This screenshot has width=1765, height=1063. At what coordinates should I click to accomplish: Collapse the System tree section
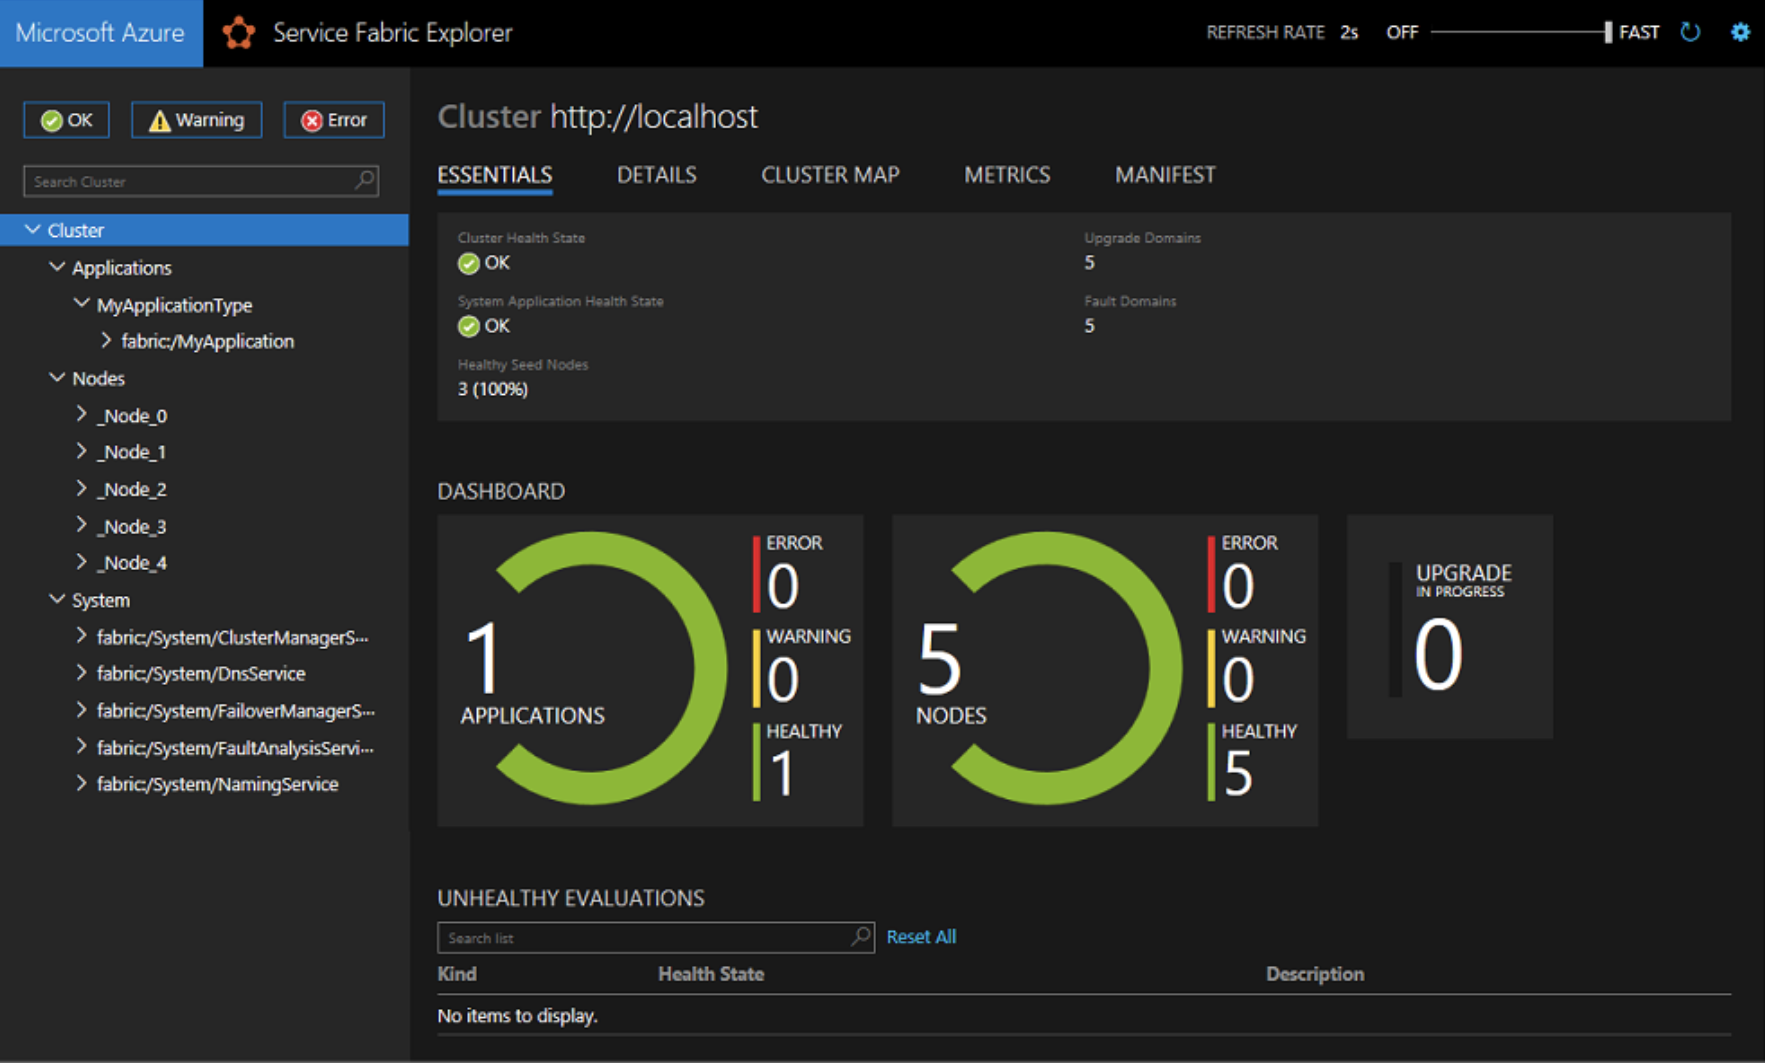[57, 599]
